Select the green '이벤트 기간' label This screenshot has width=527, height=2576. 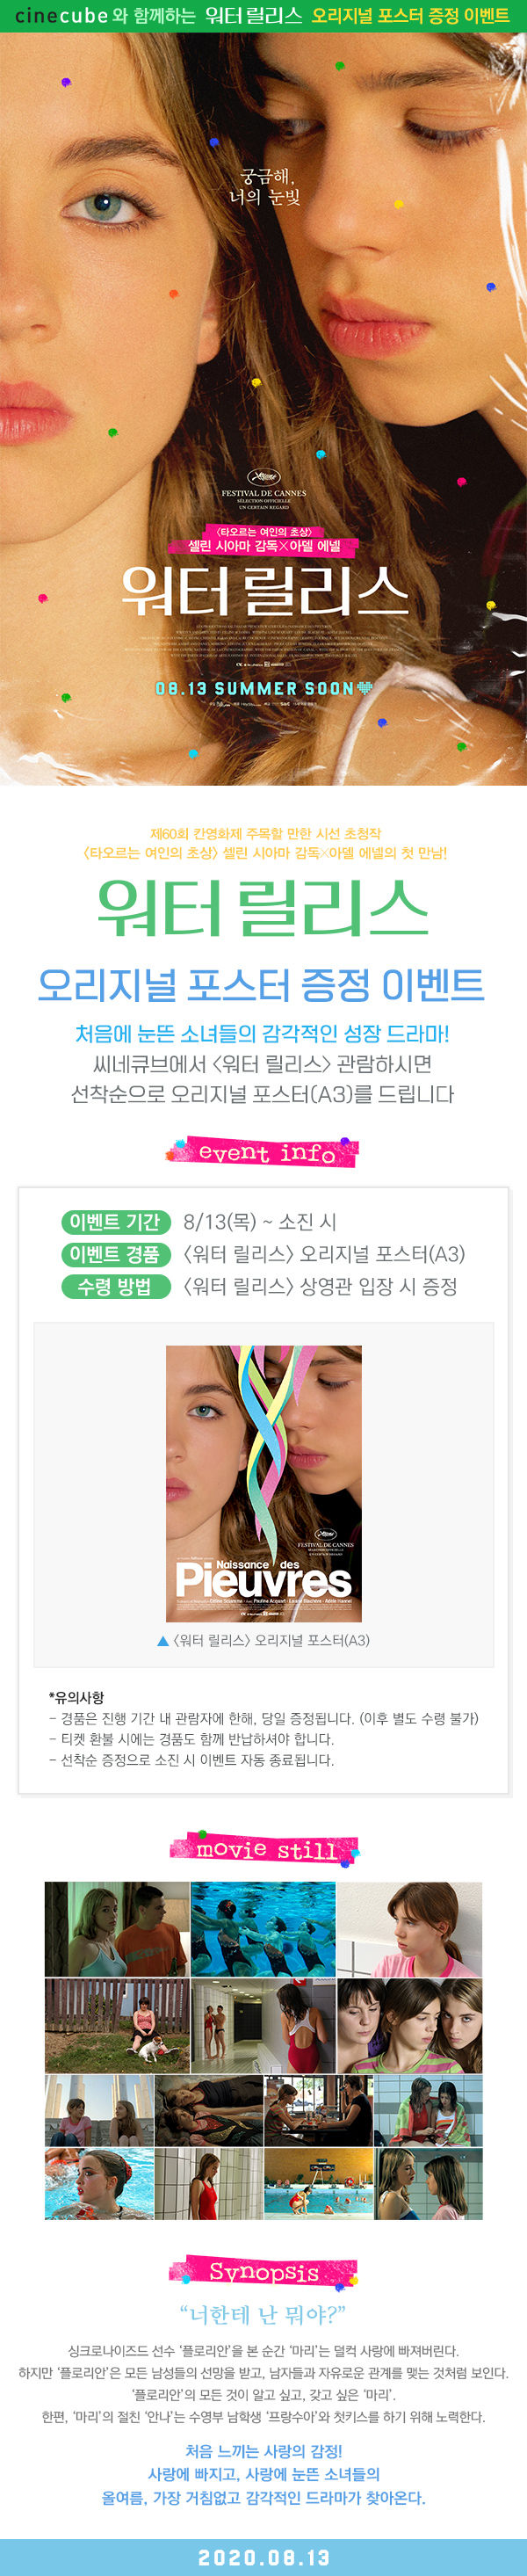115,1222
